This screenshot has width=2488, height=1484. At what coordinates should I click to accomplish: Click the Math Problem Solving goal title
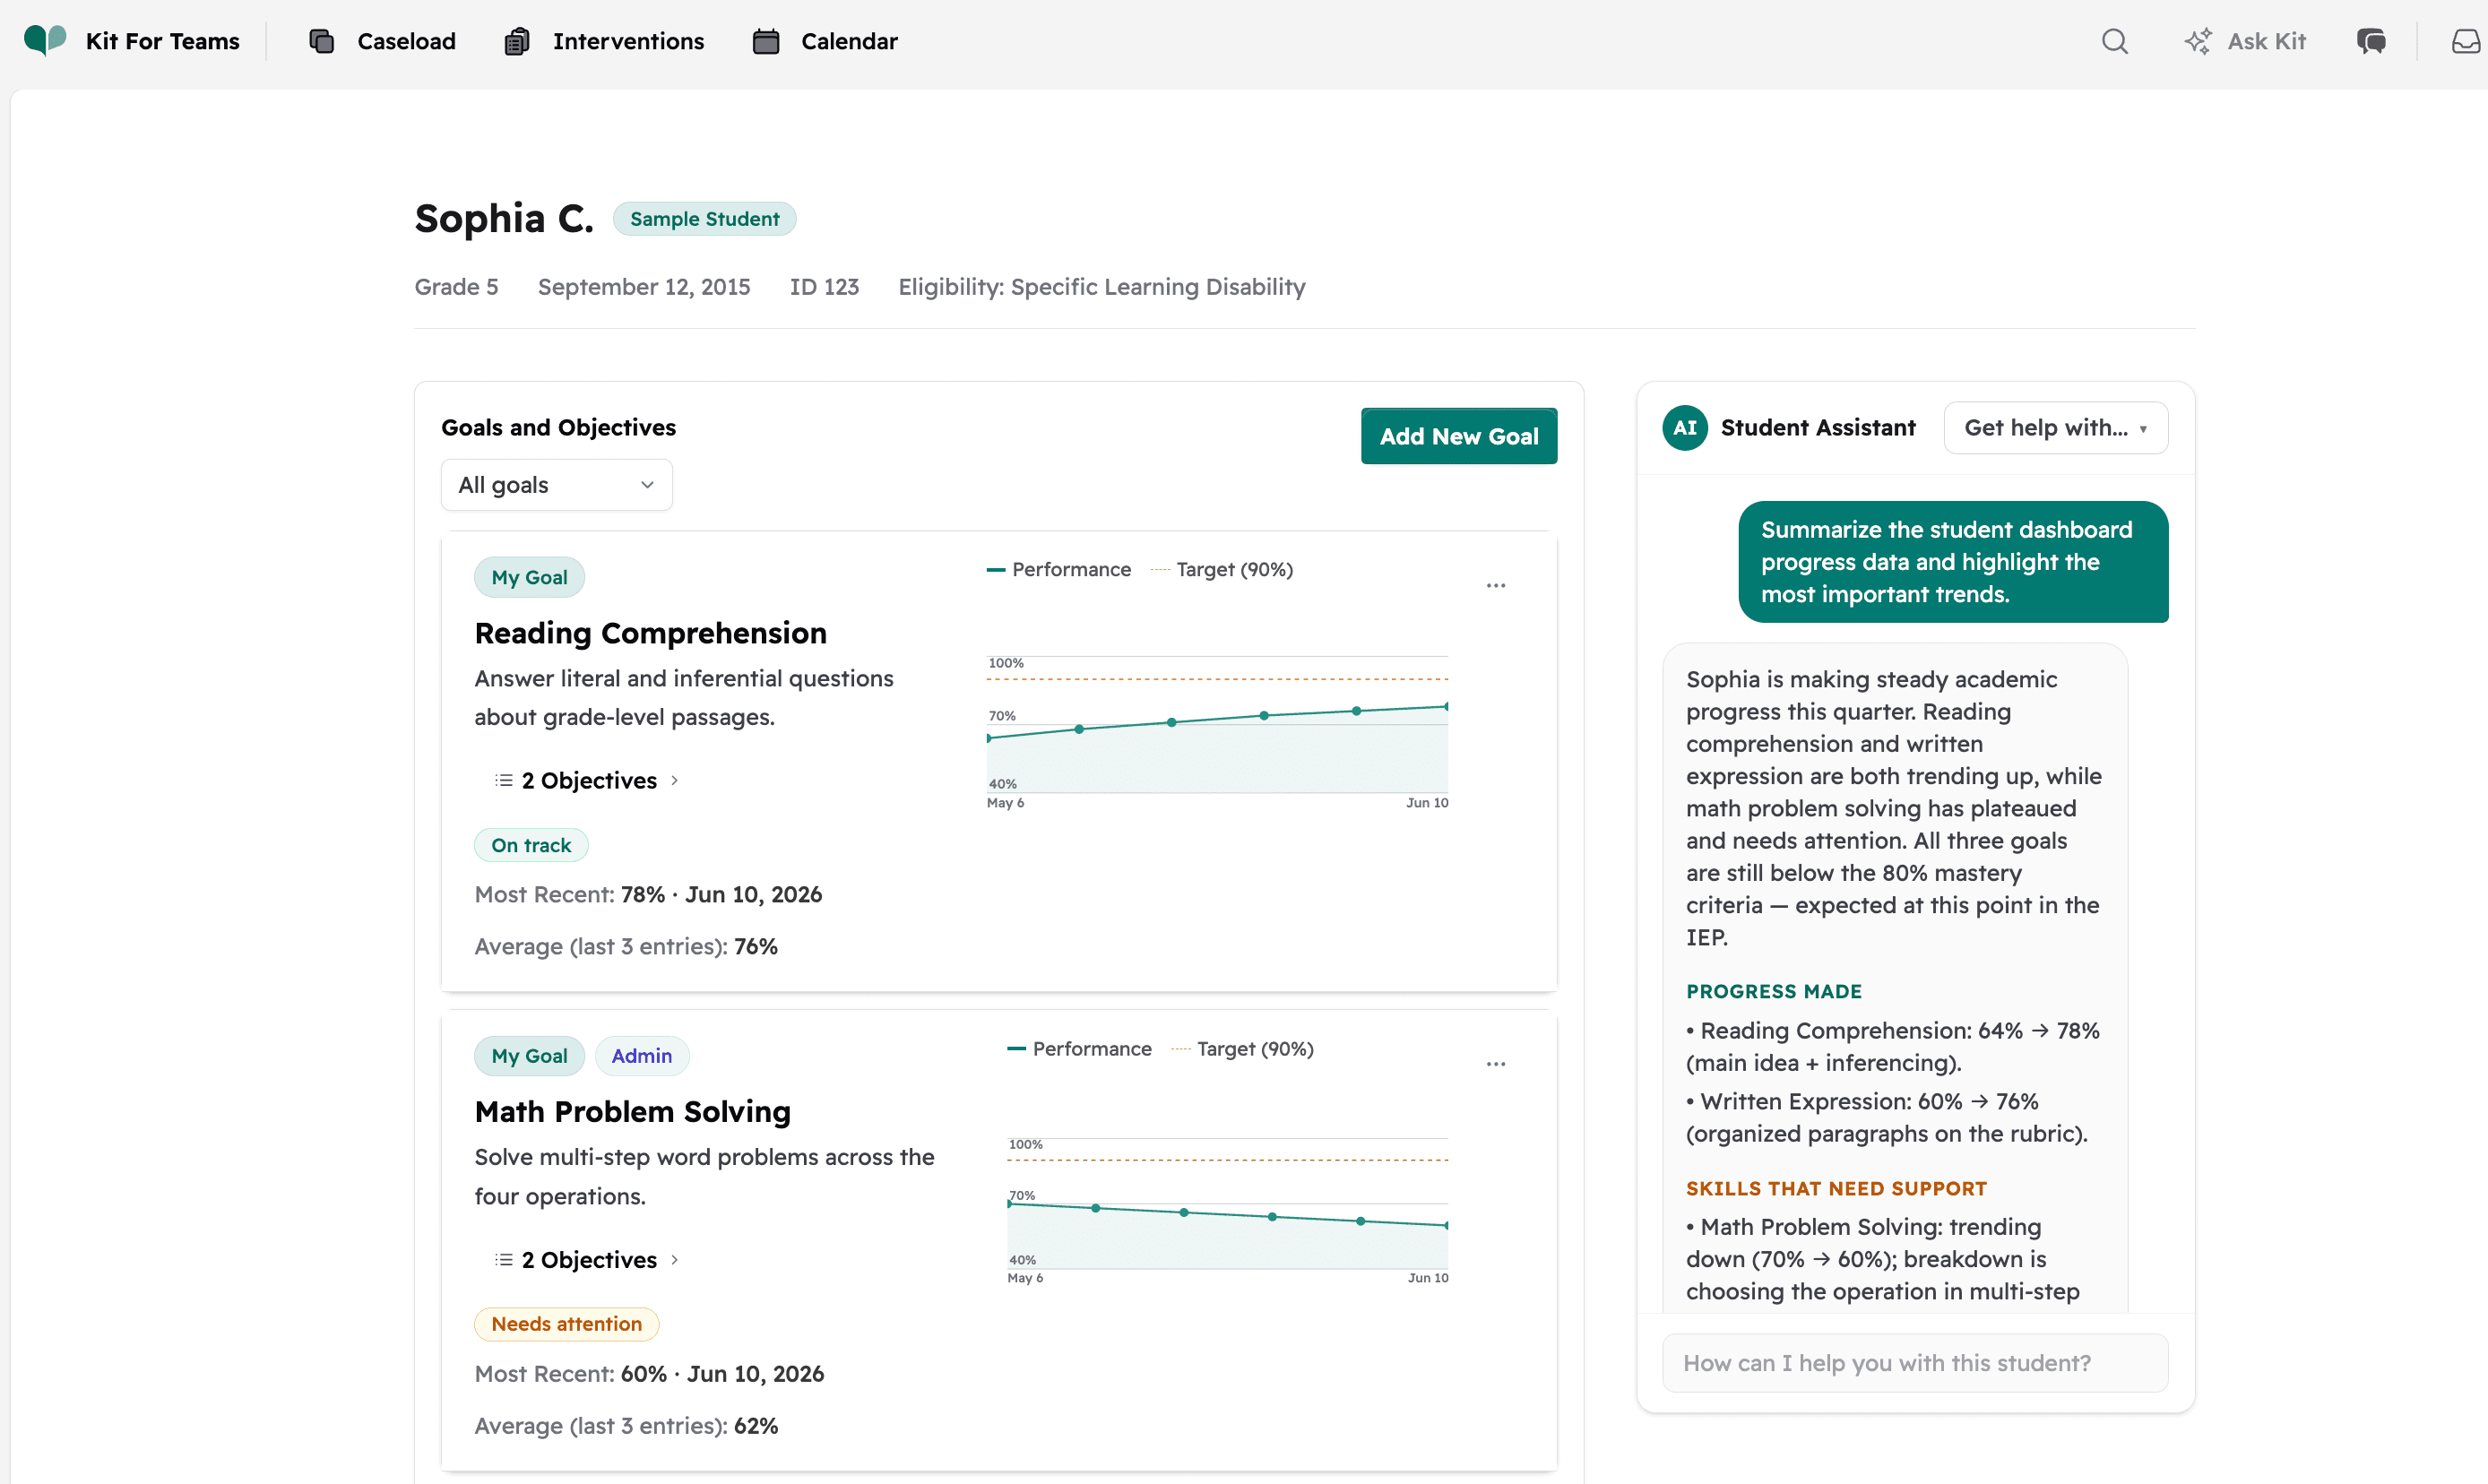point(633,1112)
